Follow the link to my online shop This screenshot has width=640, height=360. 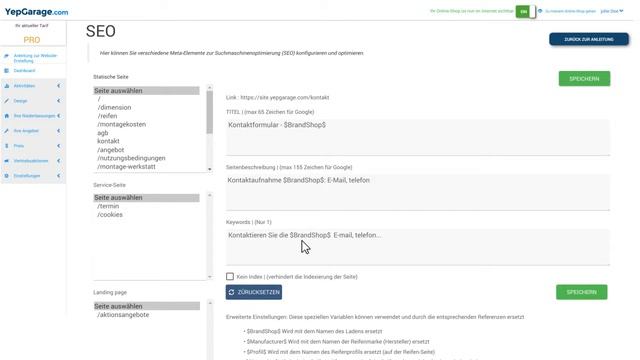[x=570, y=11]
